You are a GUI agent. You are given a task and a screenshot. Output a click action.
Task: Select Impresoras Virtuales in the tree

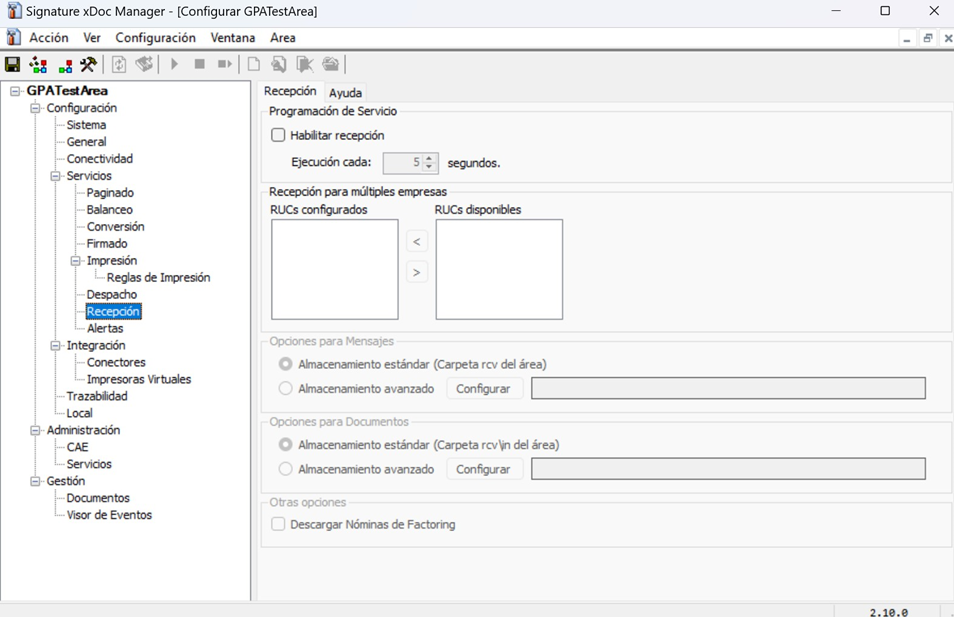click(x=139, y=380)
